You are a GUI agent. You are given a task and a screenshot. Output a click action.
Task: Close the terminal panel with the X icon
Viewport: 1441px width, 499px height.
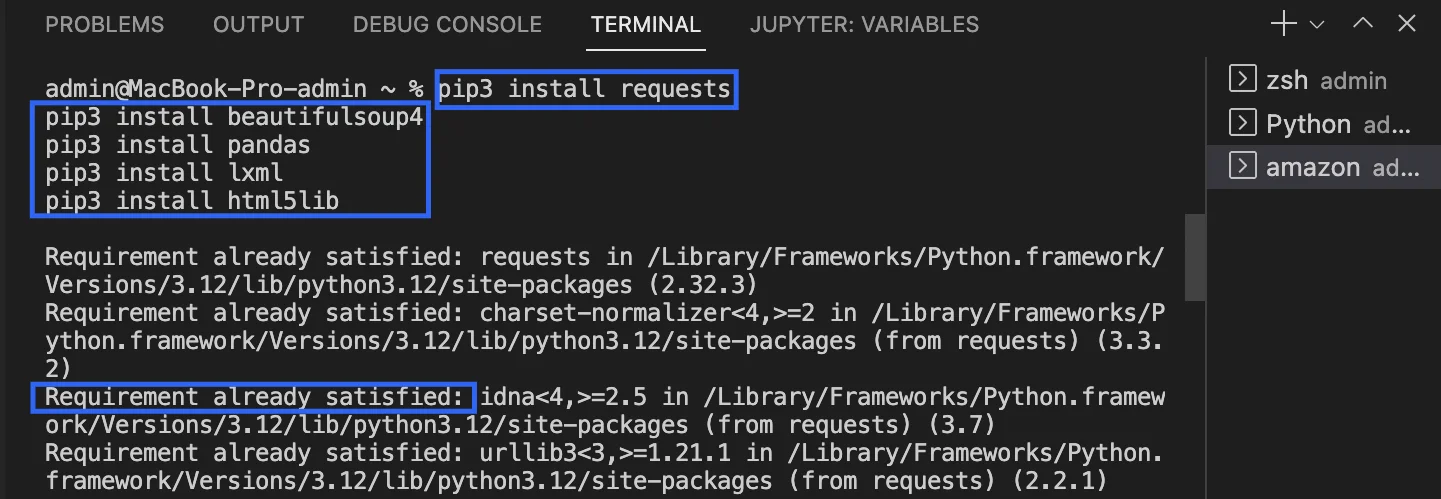point(1407,24)
